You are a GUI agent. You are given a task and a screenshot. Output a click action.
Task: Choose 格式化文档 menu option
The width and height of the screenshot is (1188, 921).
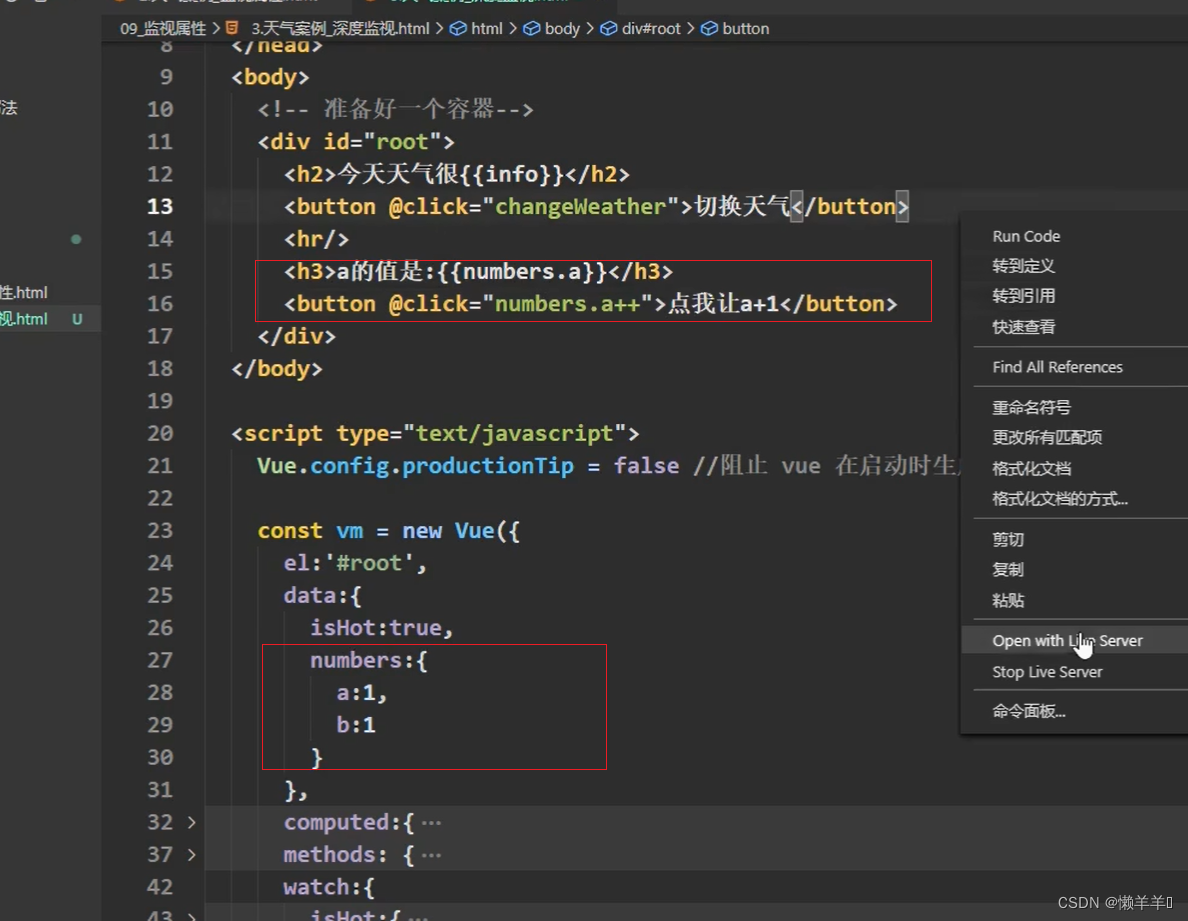(1031, 468)
